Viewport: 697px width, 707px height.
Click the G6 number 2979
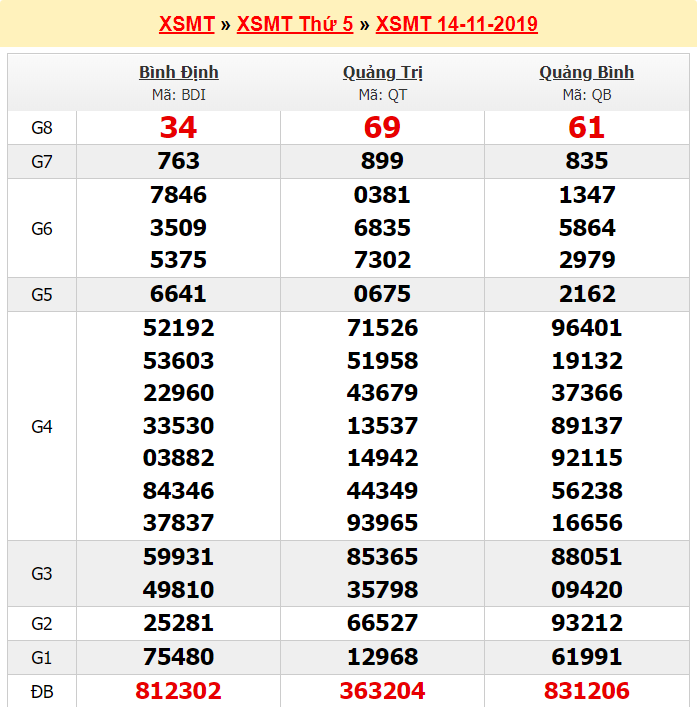pyautogui.click(x=587, y=260)
